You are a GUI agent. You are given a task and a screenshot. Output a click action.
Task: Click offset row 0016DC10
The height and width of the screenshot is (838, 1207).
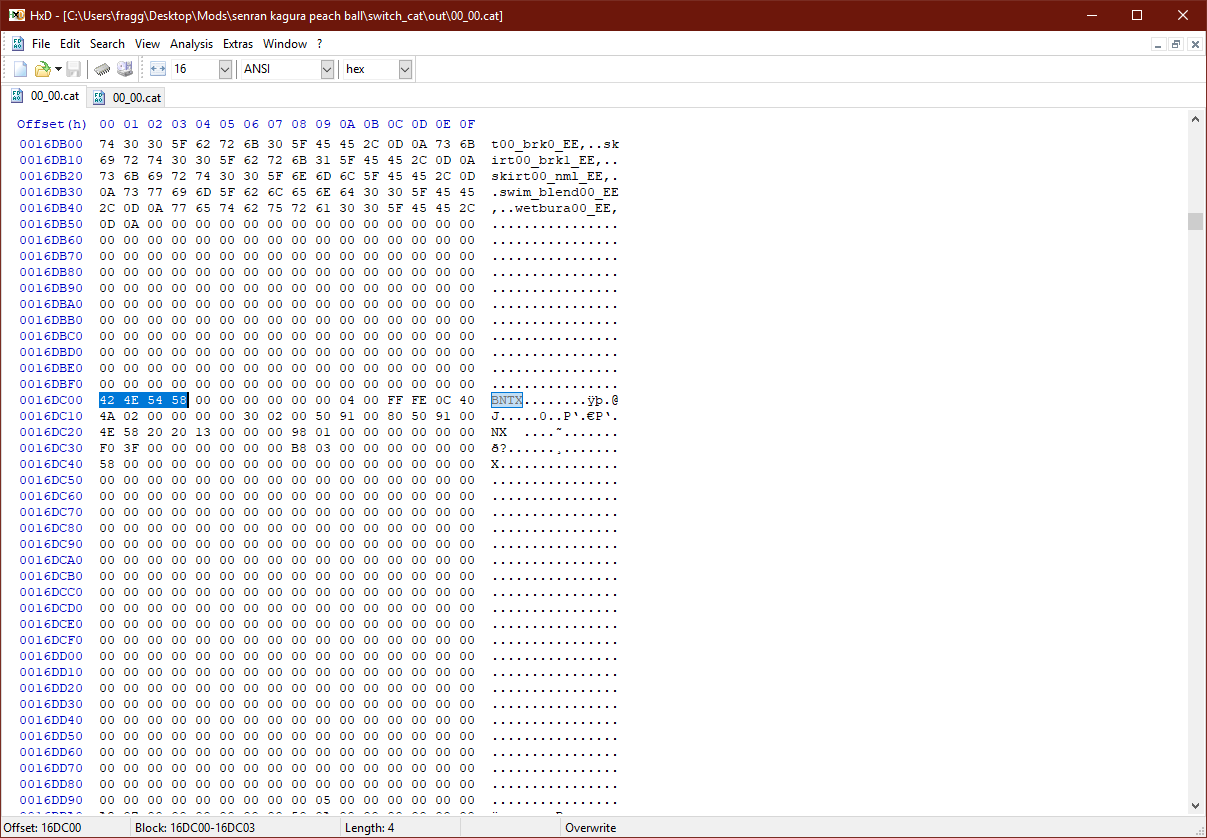(51, 416)
